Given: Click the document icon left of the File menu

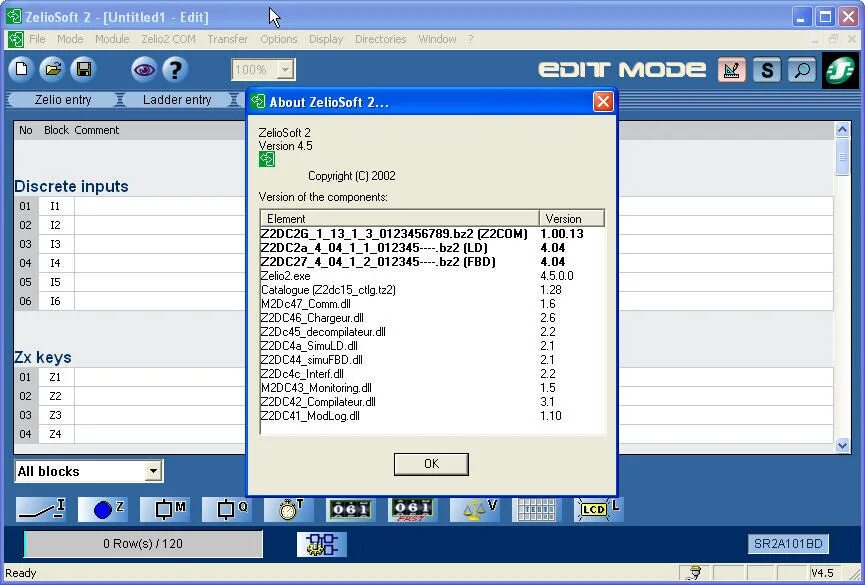Looking at the screenshot, I should [15, 39].
